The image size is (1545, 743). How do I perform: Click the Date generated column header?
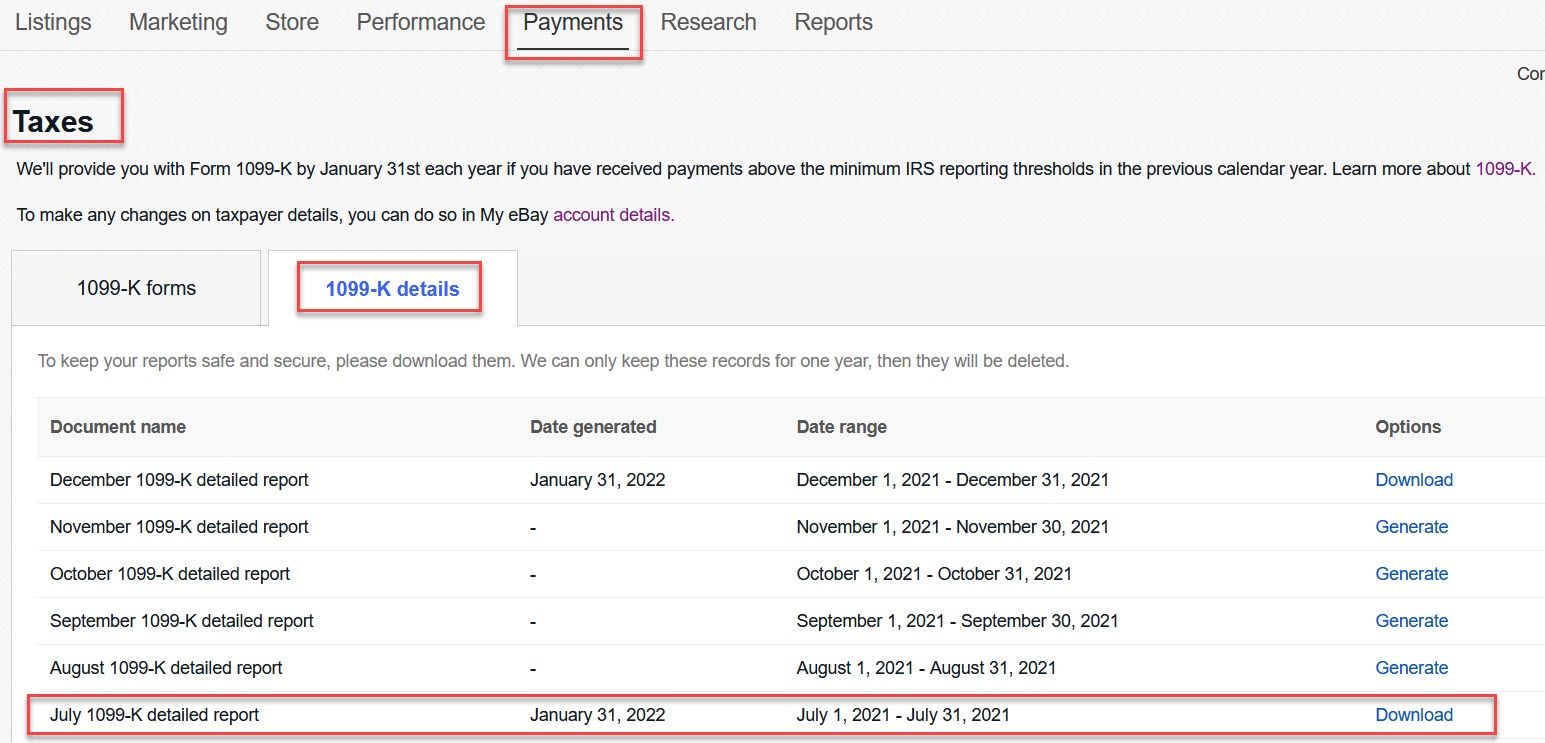pyautogui.click(x=593, y=427)
